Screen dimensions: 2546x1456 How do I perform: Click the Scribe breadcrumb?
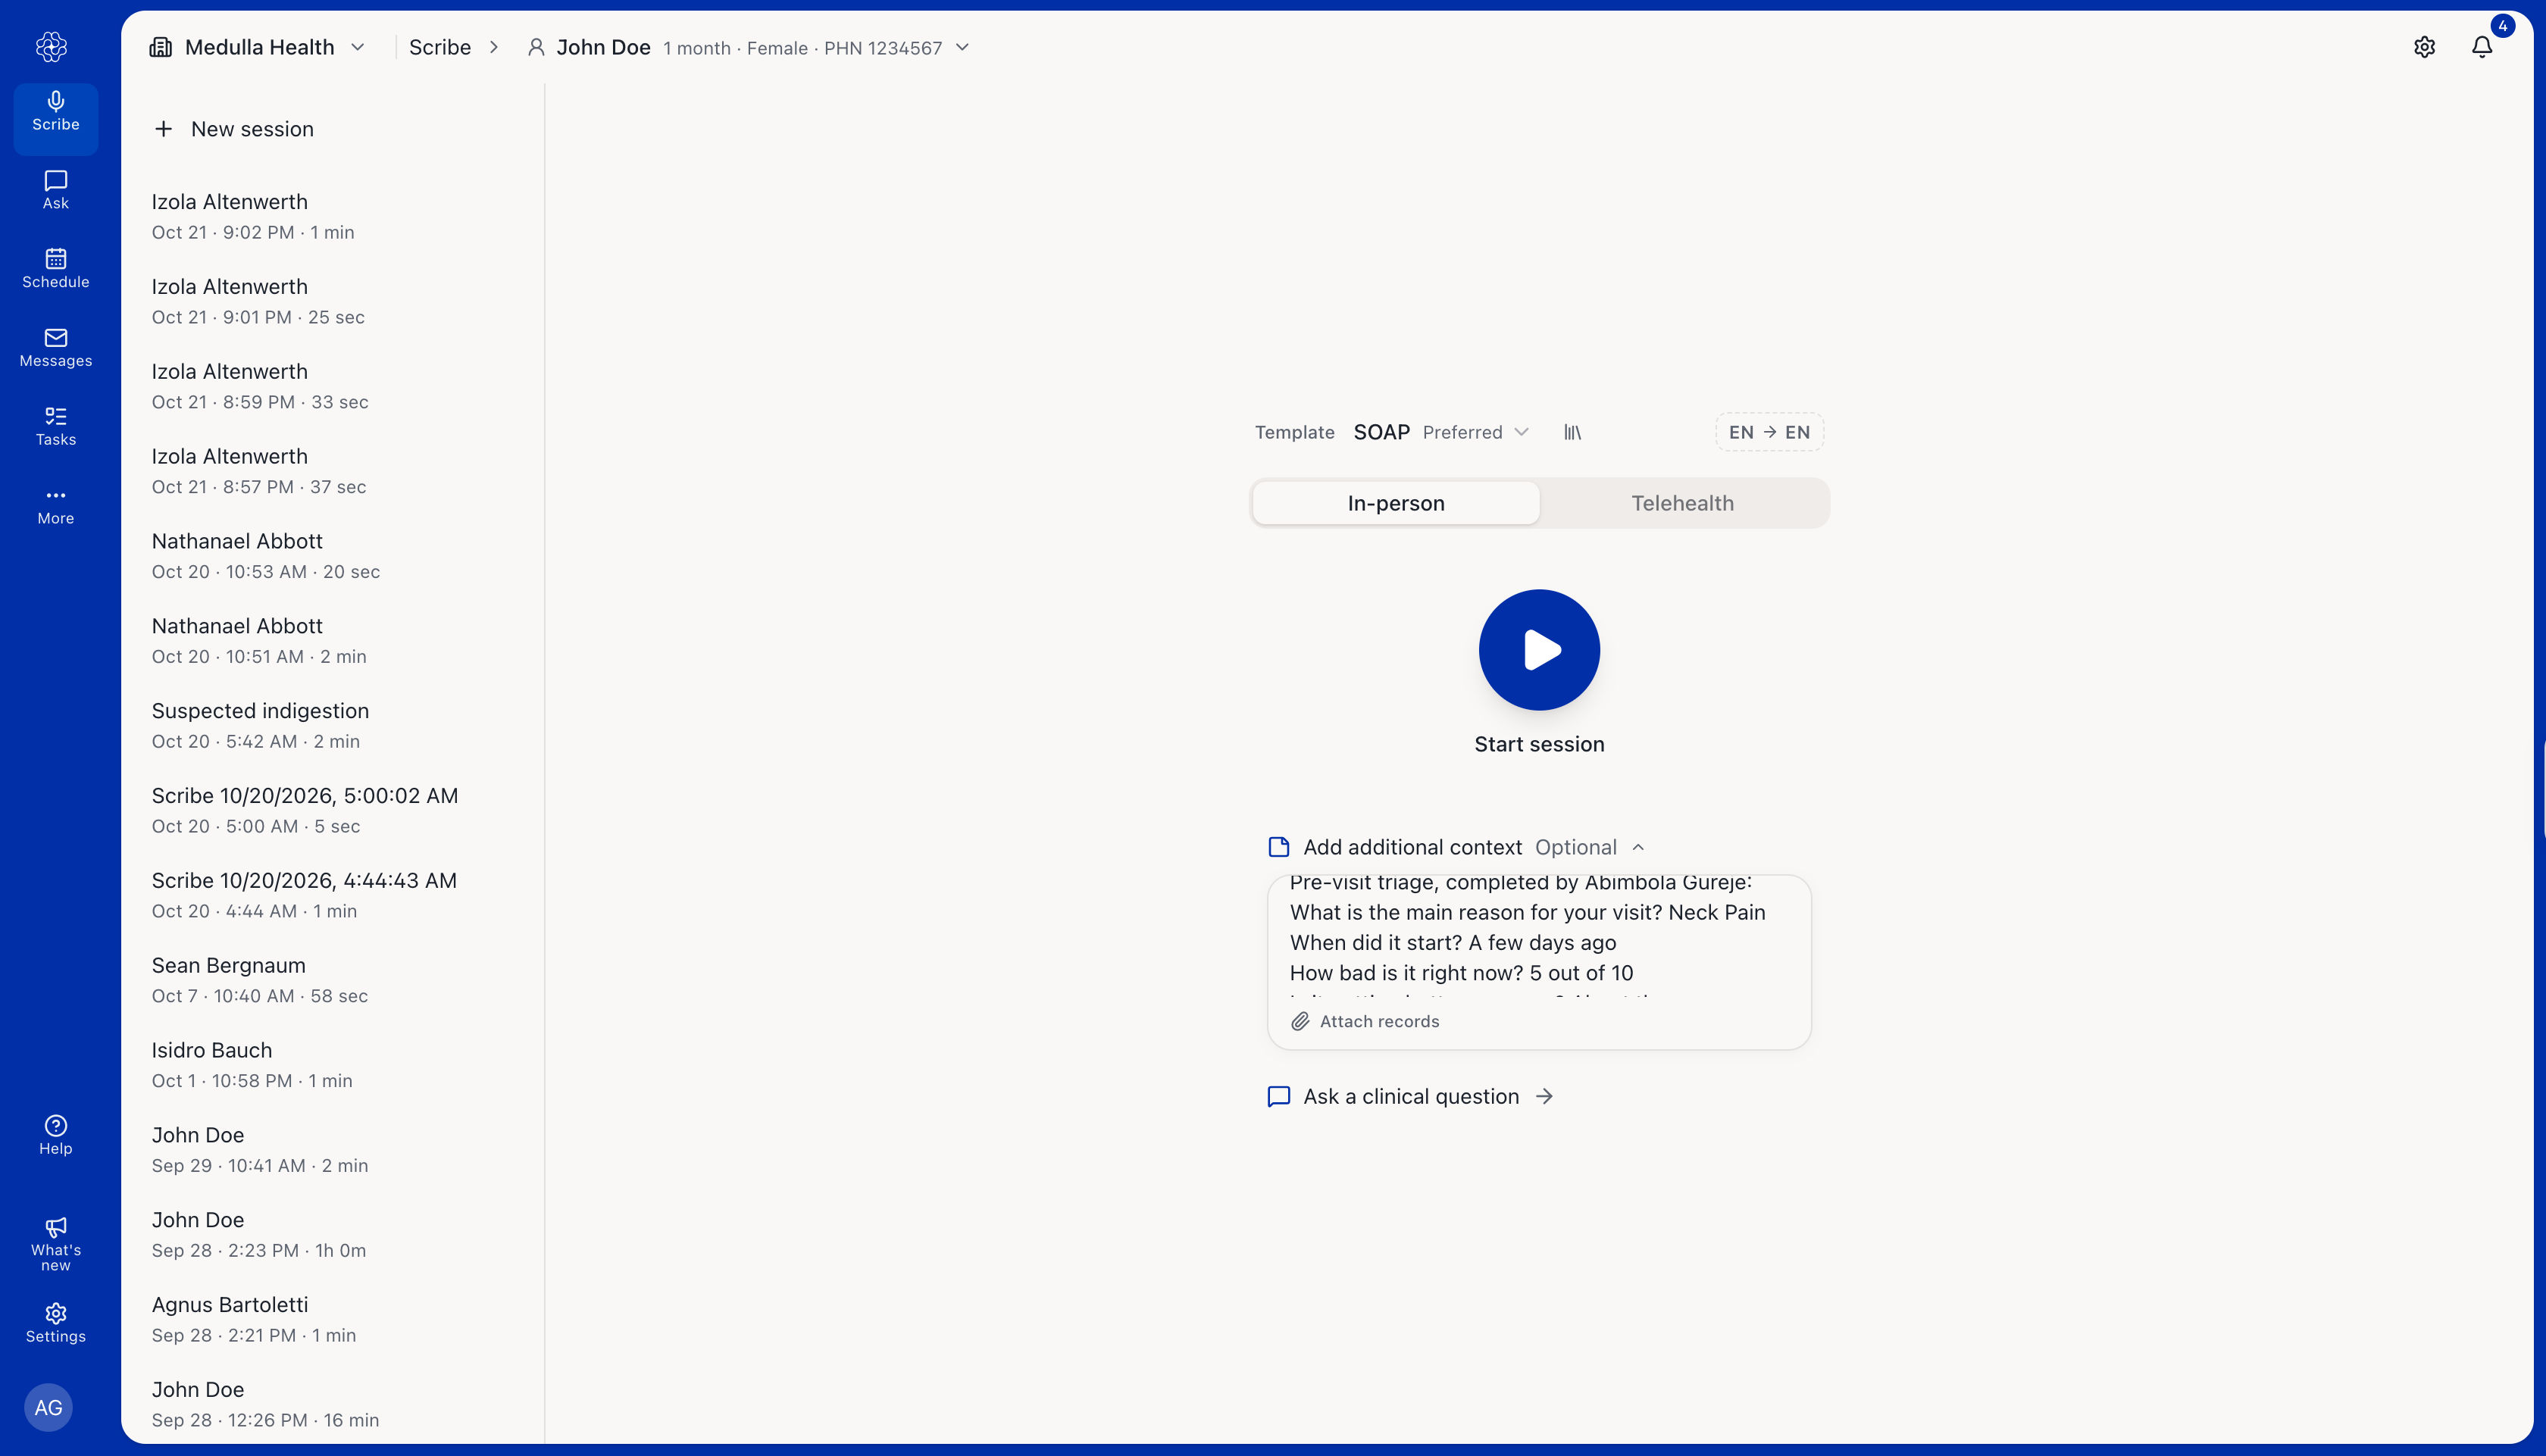[440, 47]
